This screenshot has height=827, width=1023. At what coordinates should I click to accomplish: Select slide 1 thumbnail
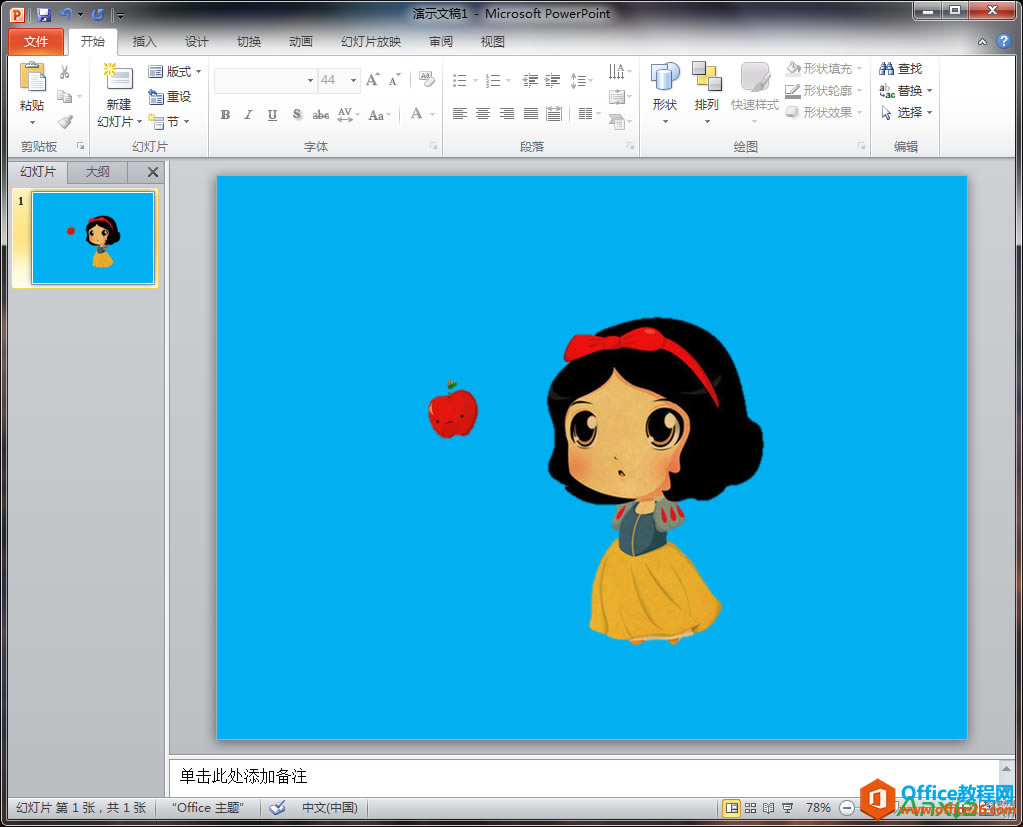(x=93, y=238)
